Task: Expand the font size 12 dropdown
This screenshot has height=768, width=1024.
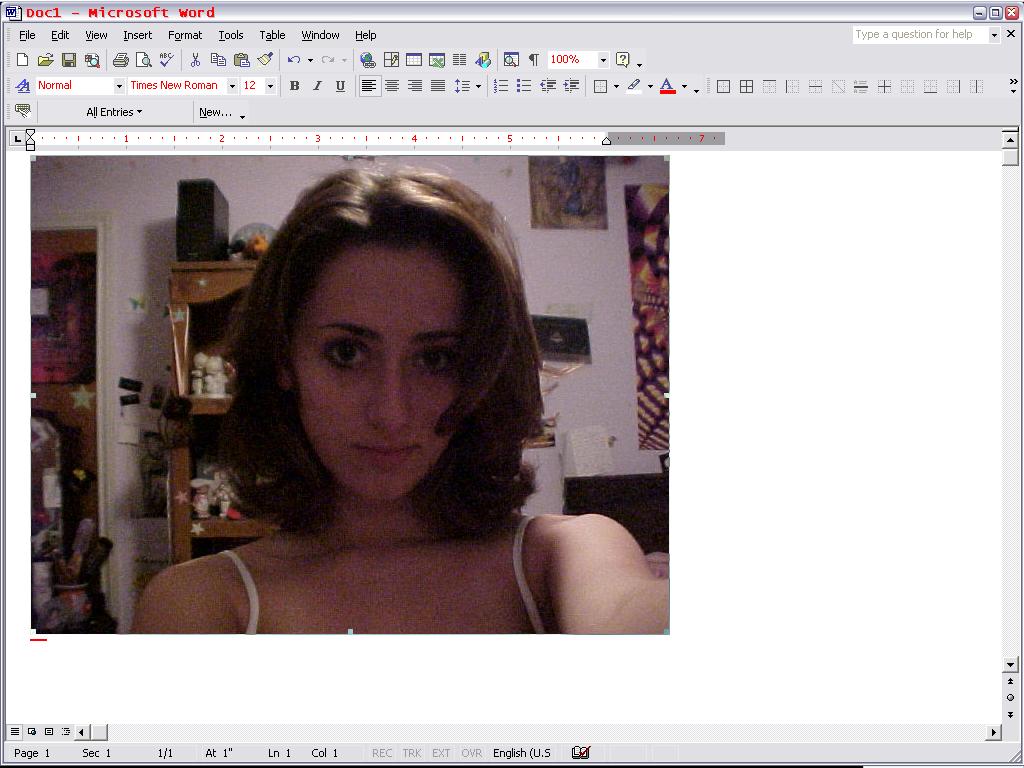Action: (x=270, y=86)
